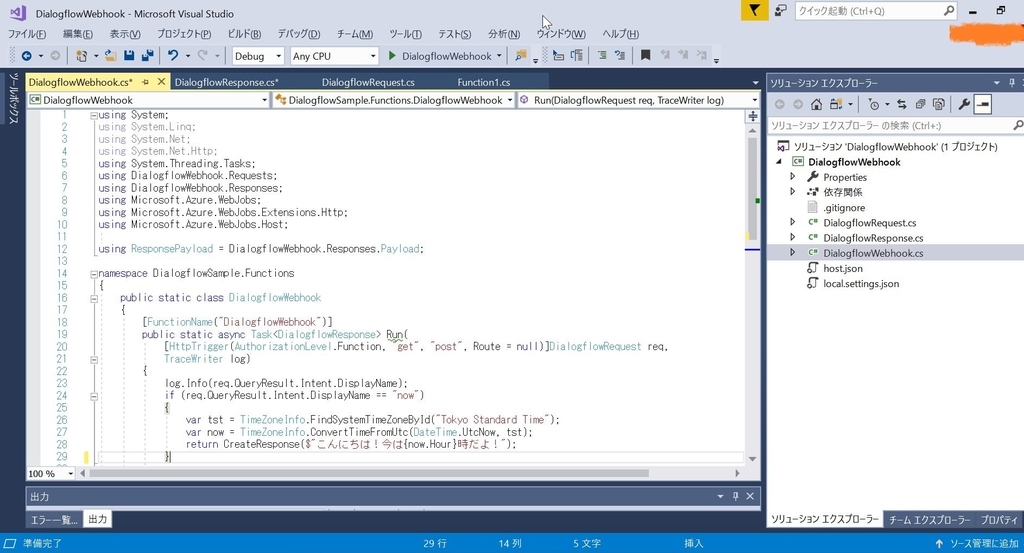1024x553 pixels.
Task: Expand the 依存関係 node
Action: click(793, 191)
